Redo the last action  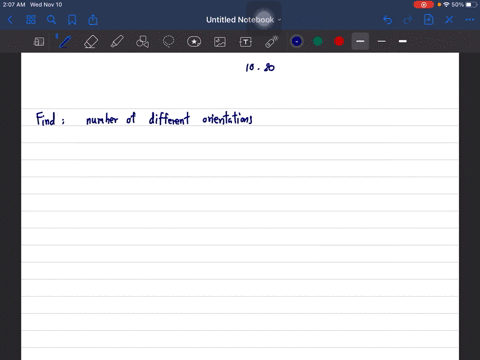click(408, 20)
